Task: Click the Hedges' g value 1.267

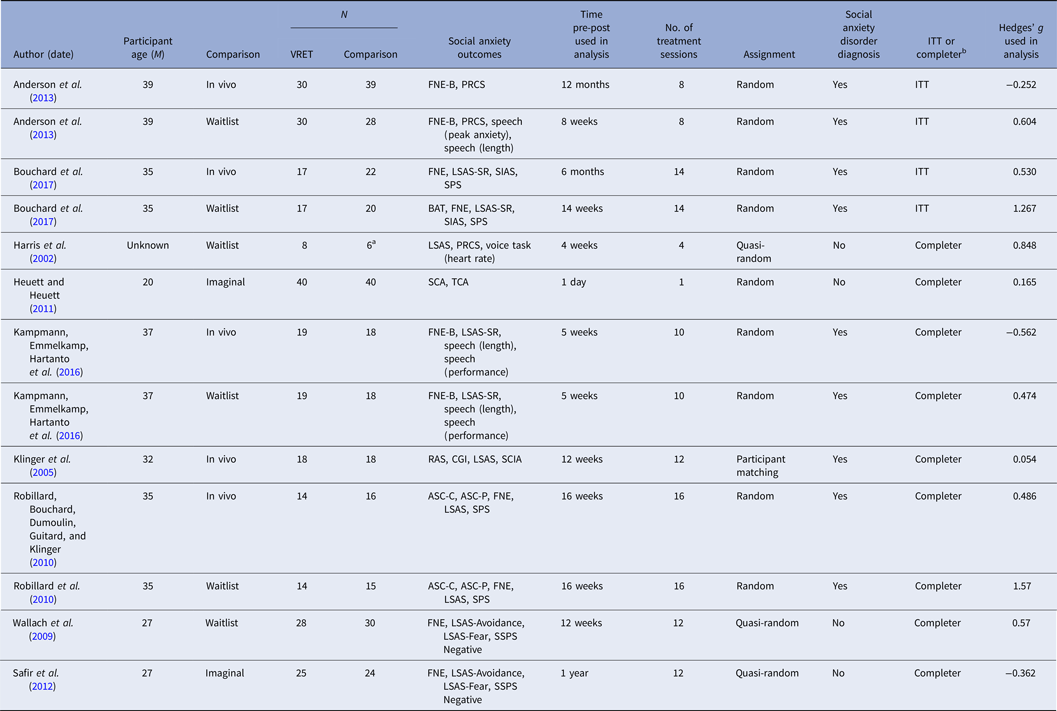Action: [1023, 209]
